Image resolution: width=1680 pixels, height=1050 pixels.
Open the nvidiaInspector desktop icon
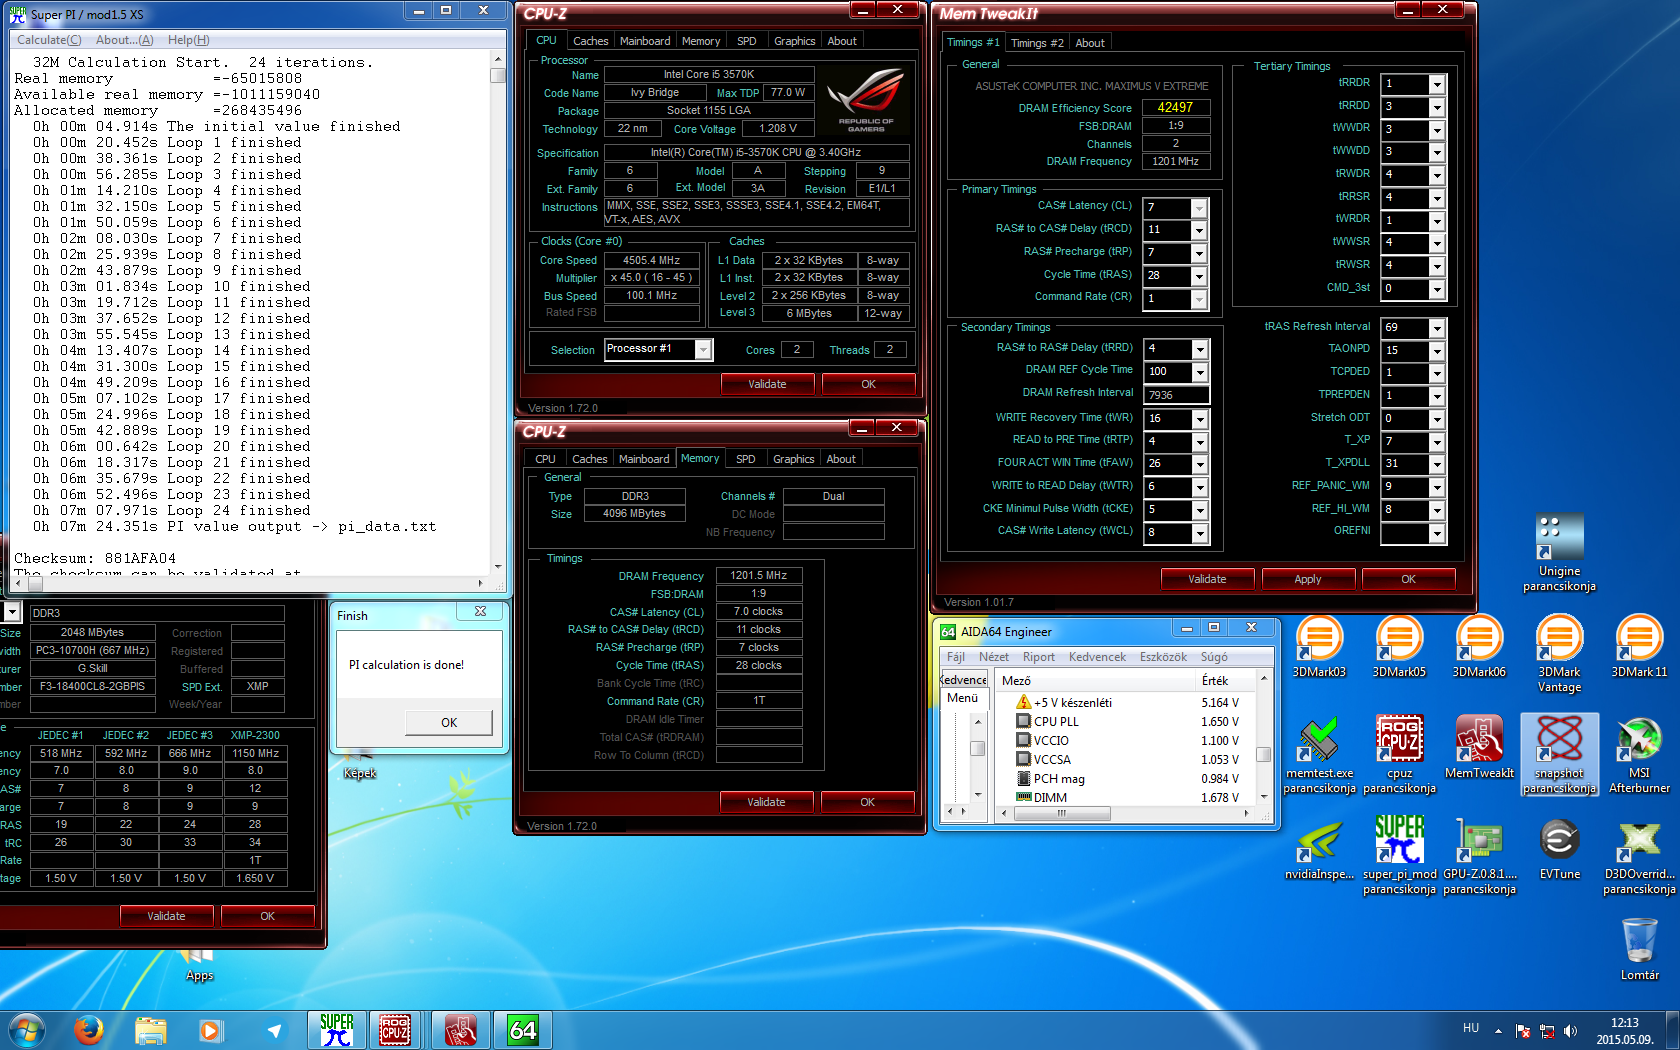click(1319, 849)
